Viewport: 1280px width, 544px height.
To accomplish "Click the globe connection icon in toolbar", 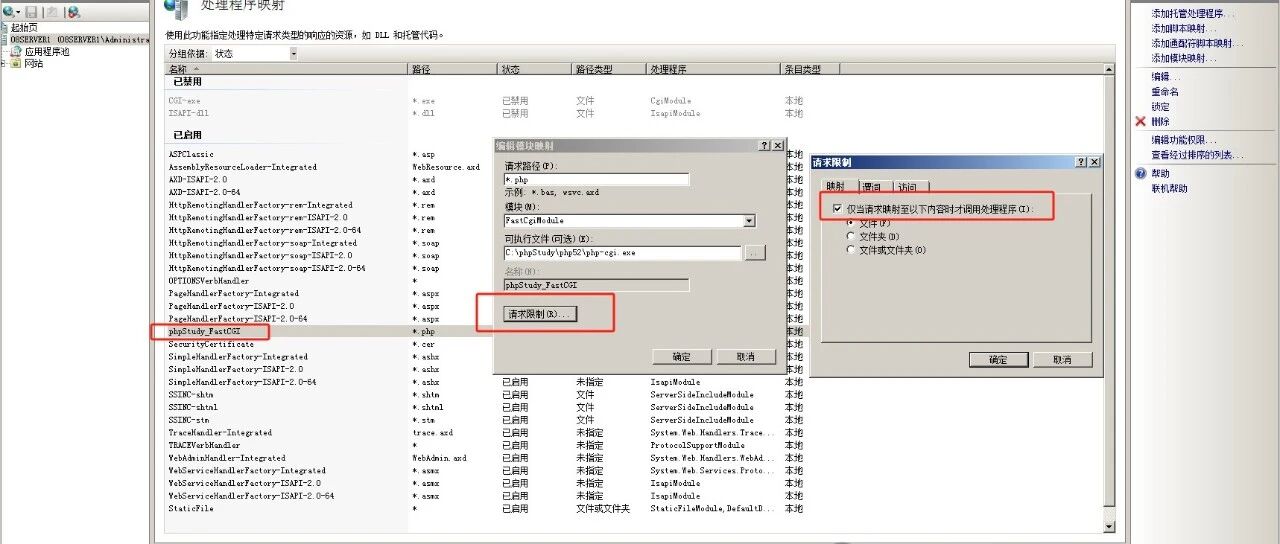I will (74, 12).
